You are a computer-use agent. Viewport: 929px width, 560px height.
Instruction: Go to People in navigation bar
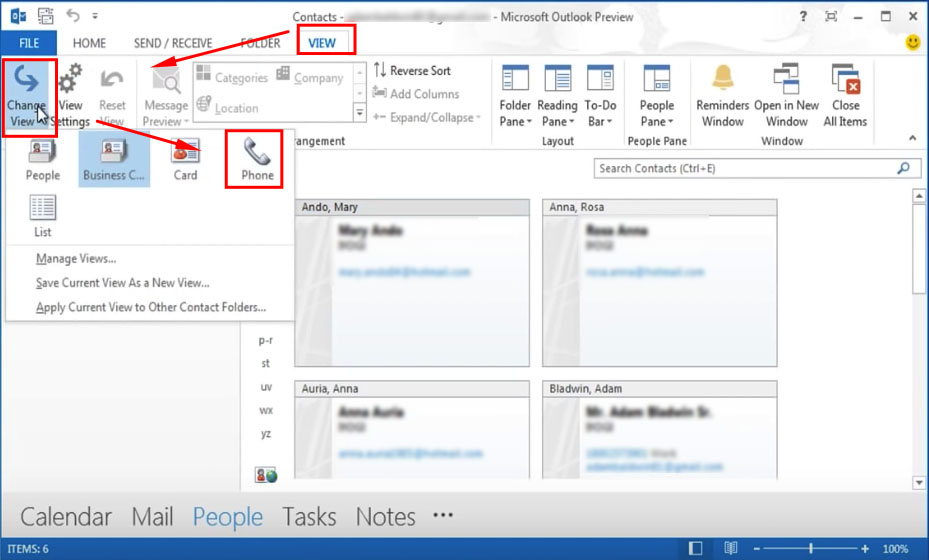(228, 517)
